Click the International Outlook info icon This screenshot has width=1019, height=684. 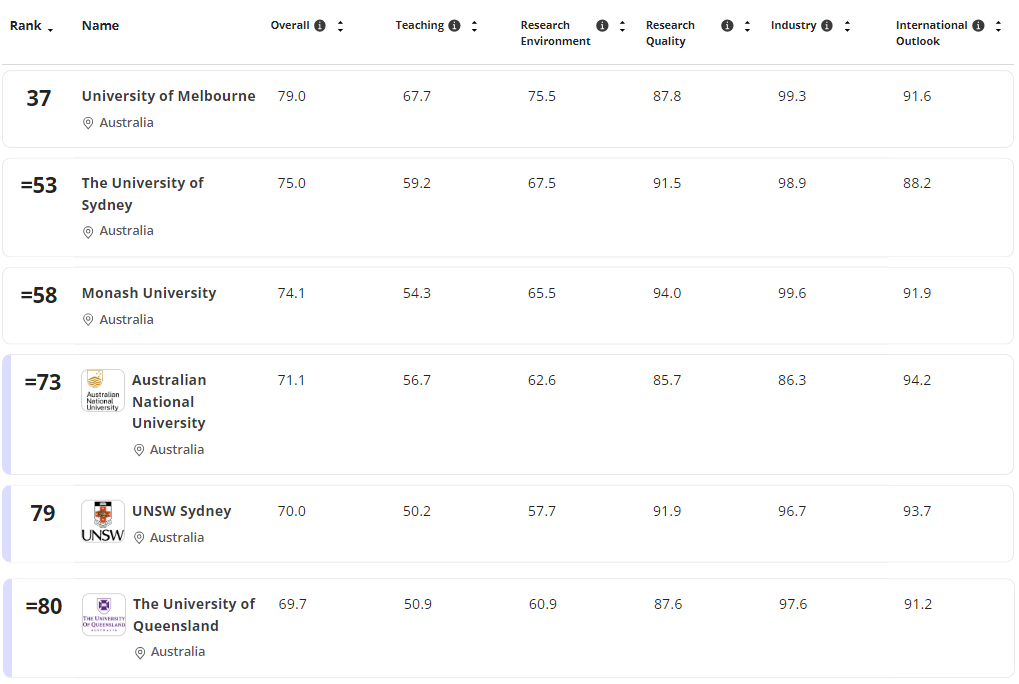pyautogui.click(x=978, y=26)
